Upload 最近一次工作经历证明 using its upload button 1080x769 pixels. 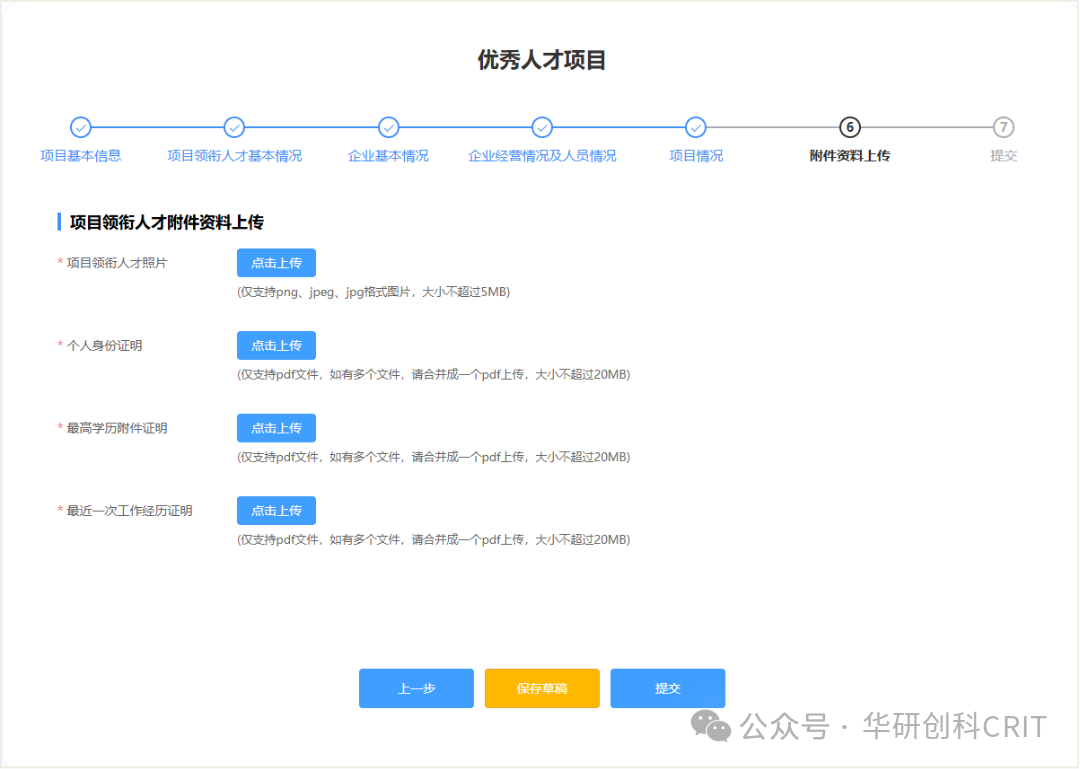pyautogui.click(x=276, y=510)
